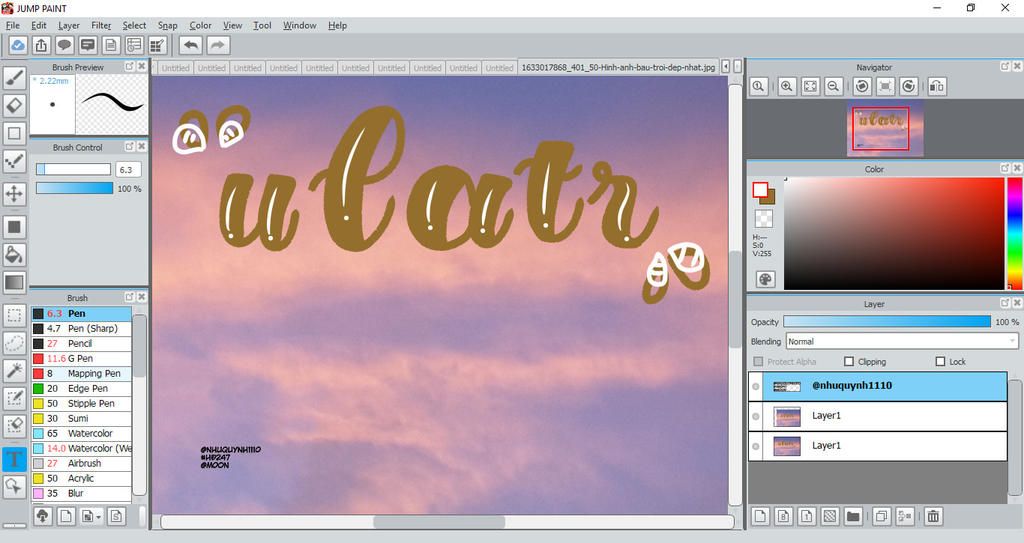Select the Bucket fill tool
The width and height of the screenshot is (1024, 543).
[x=14, y=255]
